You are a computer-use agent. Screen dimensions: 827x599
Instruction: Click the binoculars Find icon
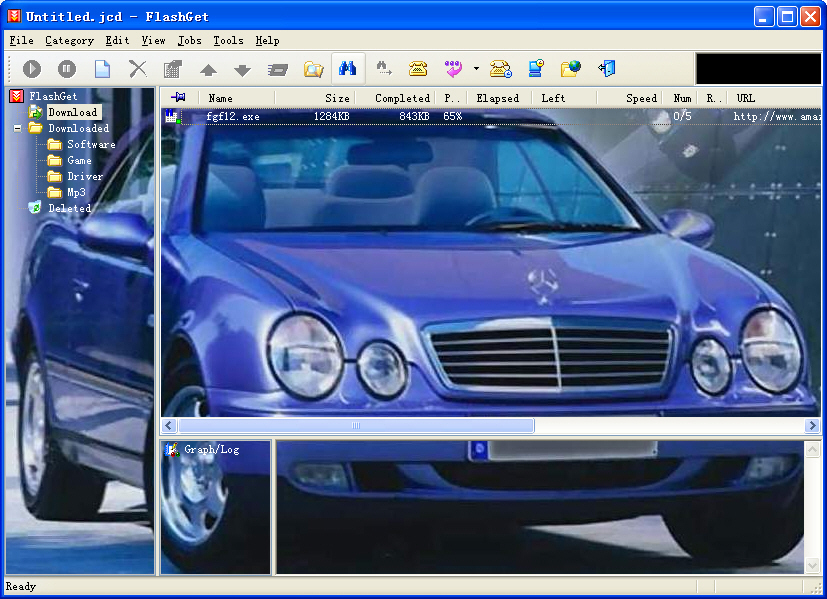[x=348, y=69]
